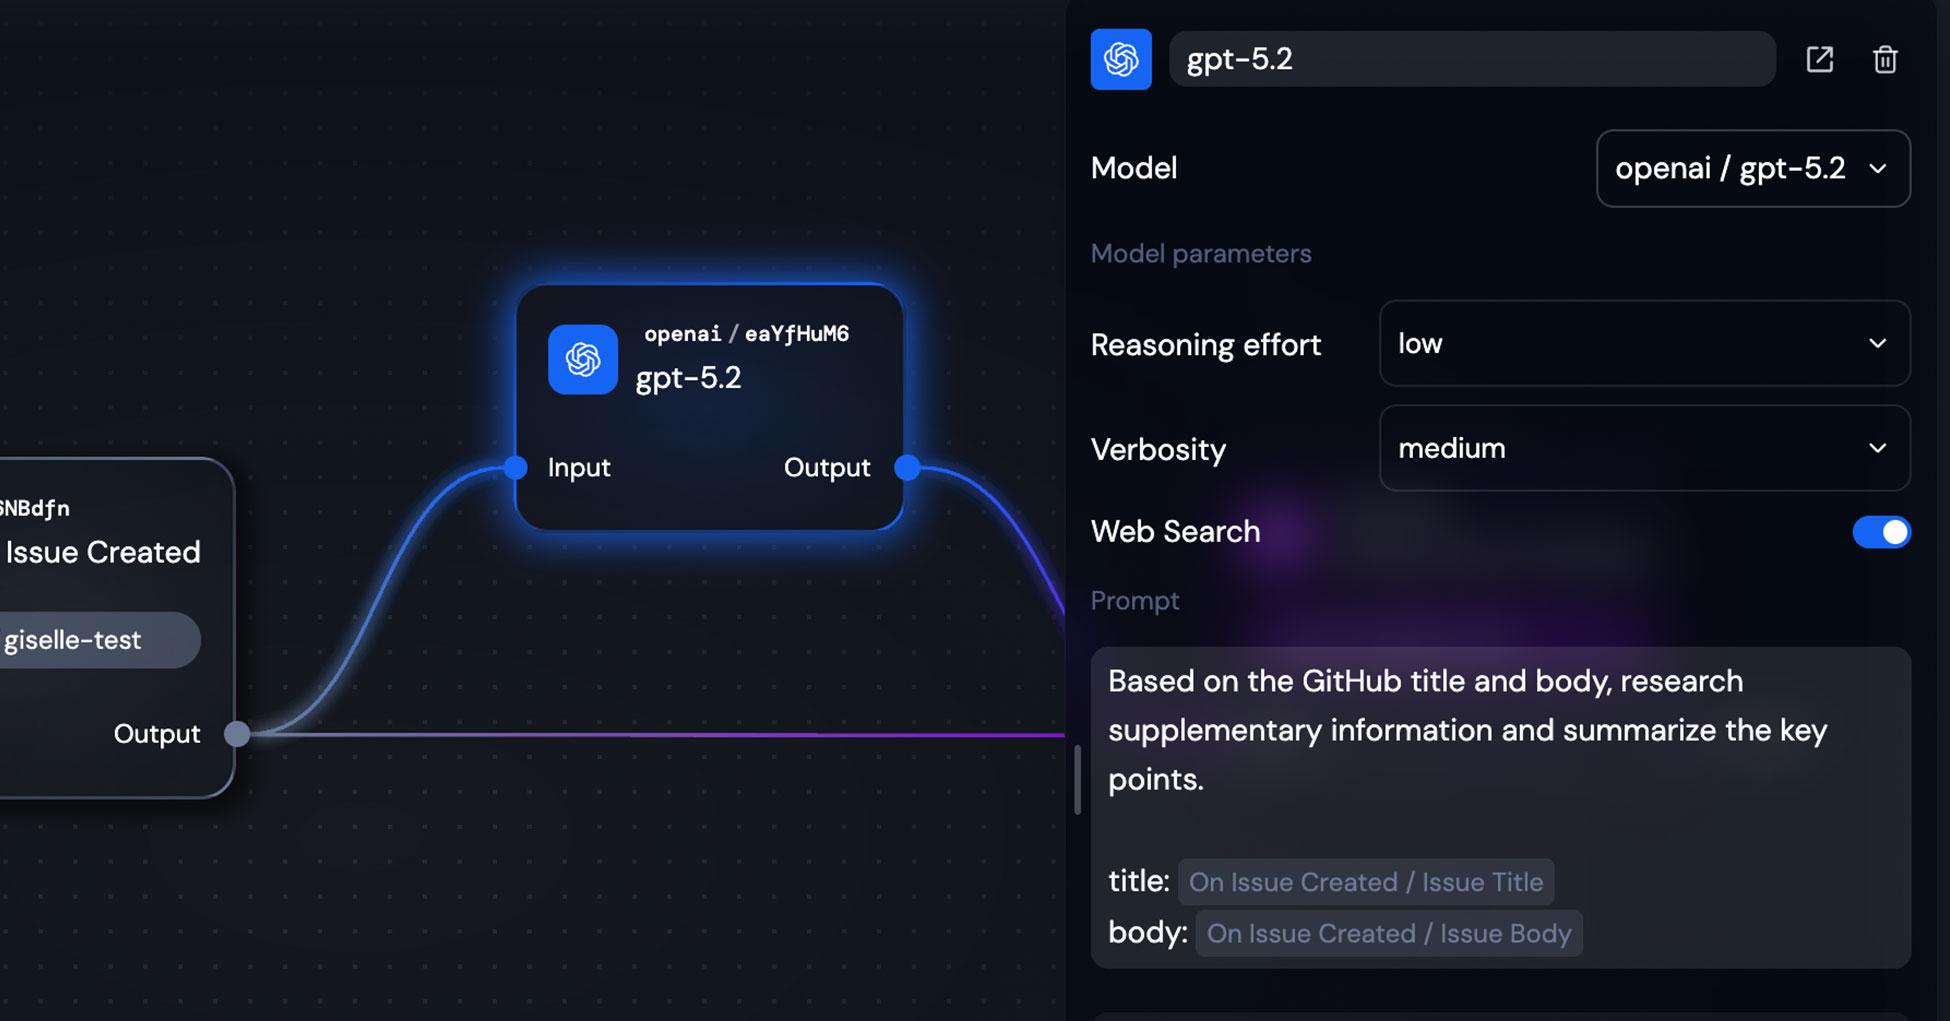Change Reasoning effort from low

[1643, 343]
